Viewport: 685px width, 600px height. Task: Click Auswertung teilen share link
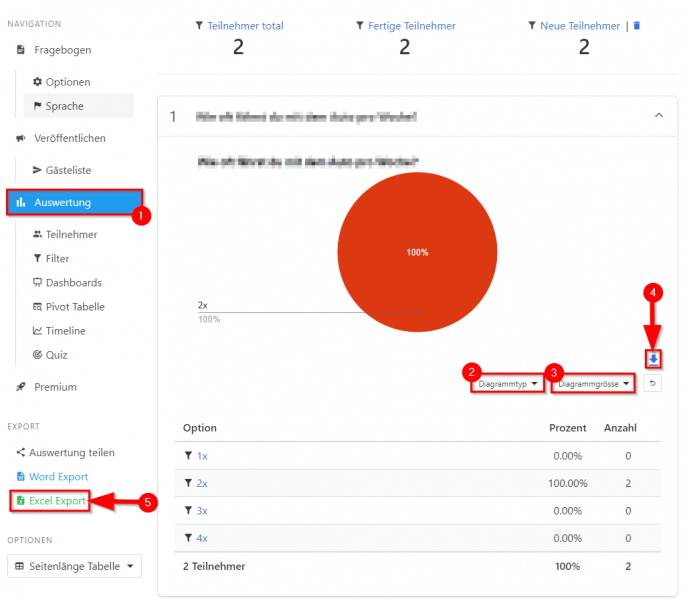click(66, 452)
